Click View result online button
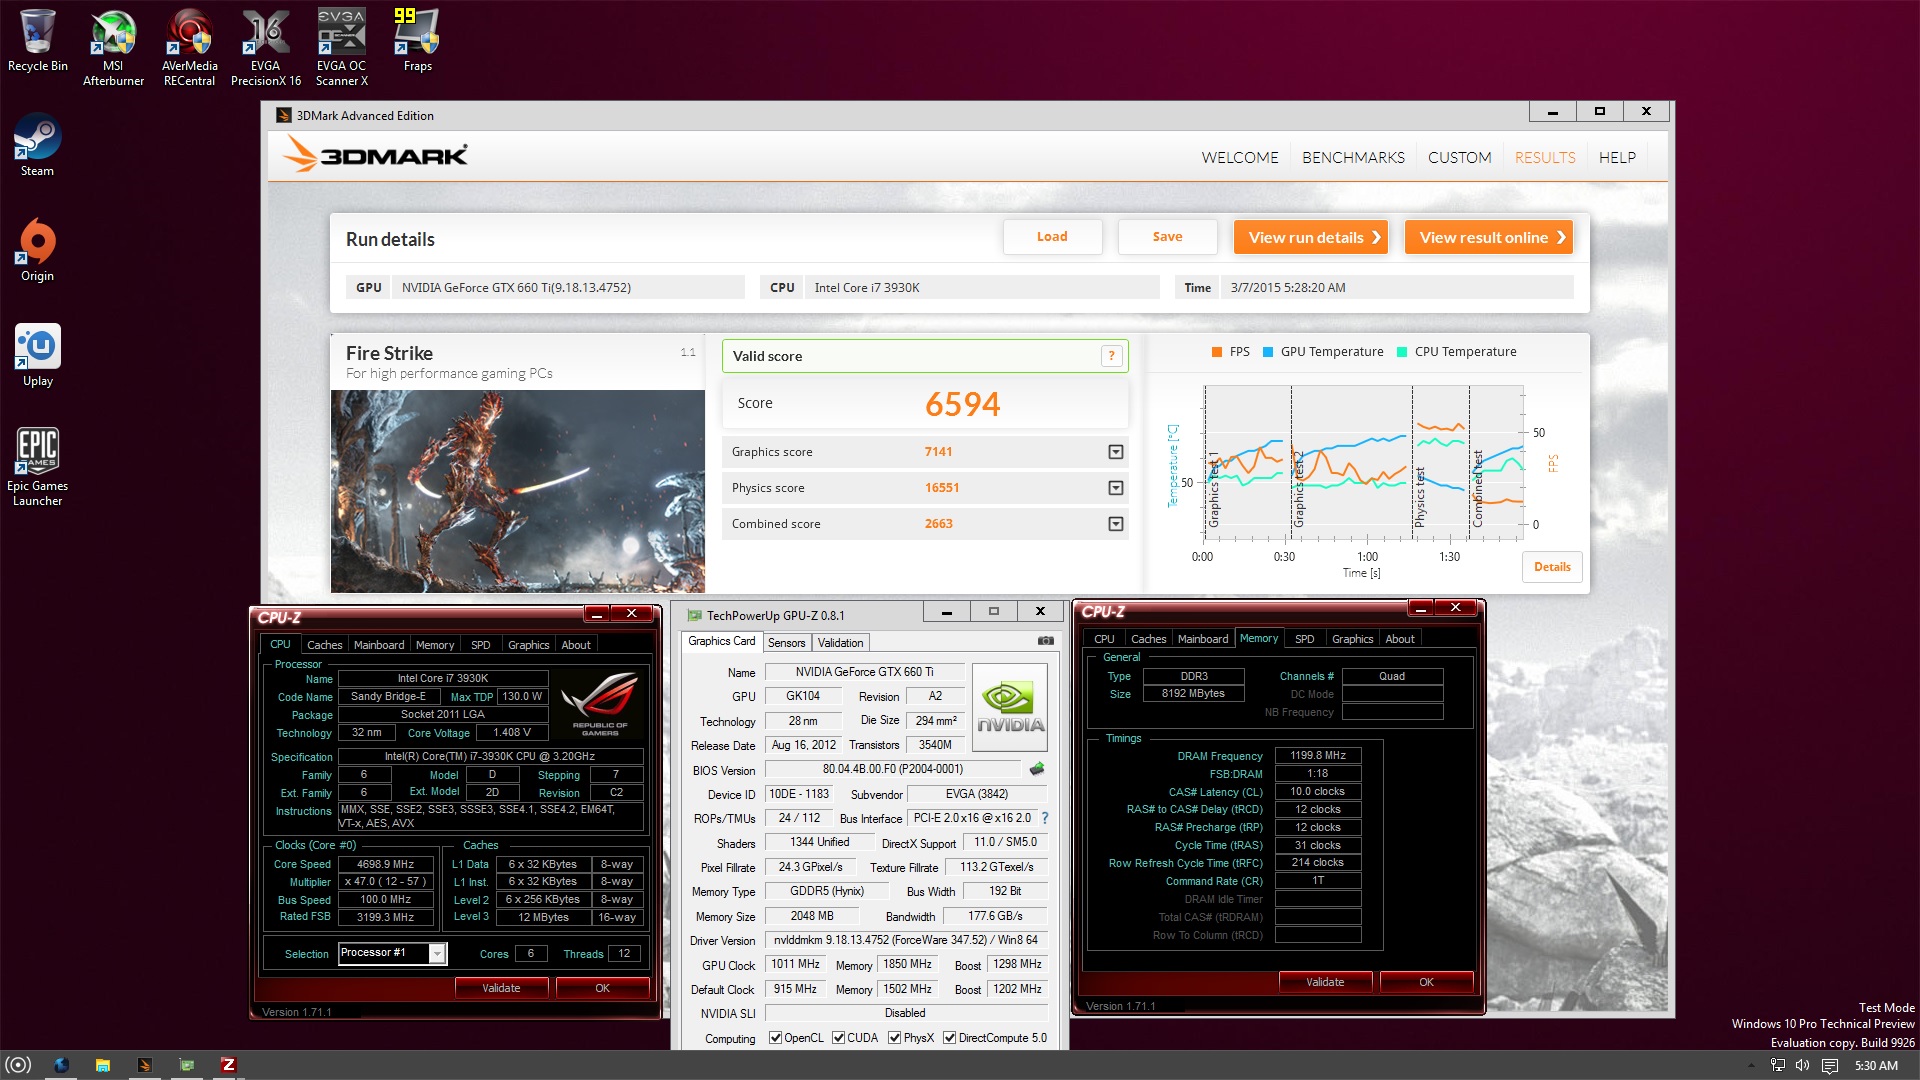1920x1080 pixels. point(1488,237)
